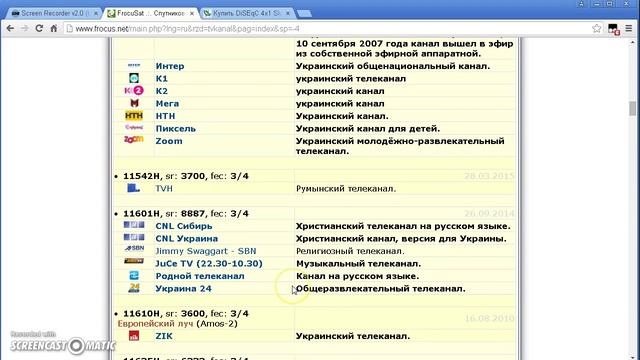Click the text Религиозный телеканал.

[x=350, y=251]
